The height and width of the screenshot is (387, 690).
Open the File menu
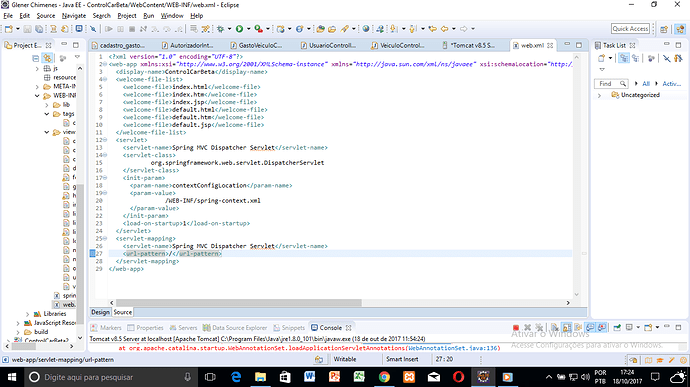click(8, 16)
